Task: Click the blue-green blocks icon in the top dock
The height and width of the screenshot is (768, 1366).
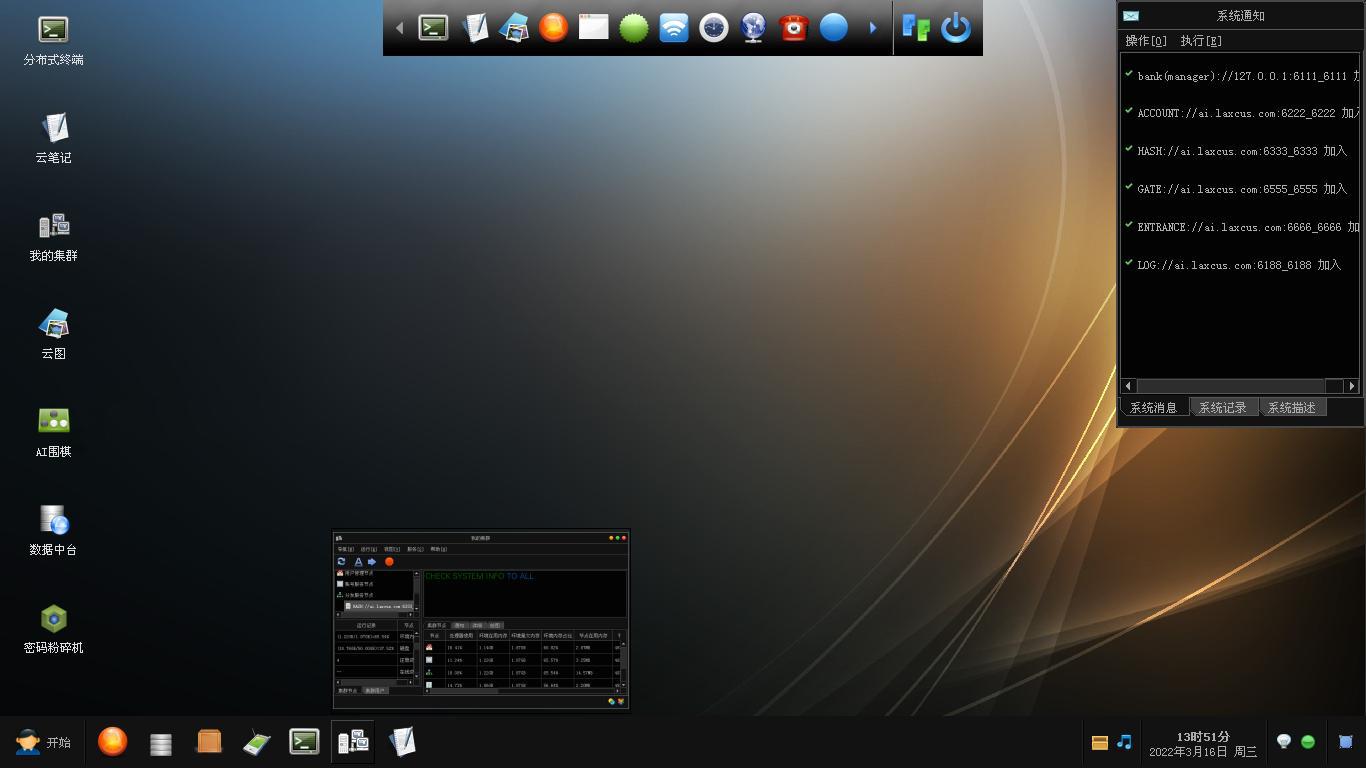Action: 916,28
